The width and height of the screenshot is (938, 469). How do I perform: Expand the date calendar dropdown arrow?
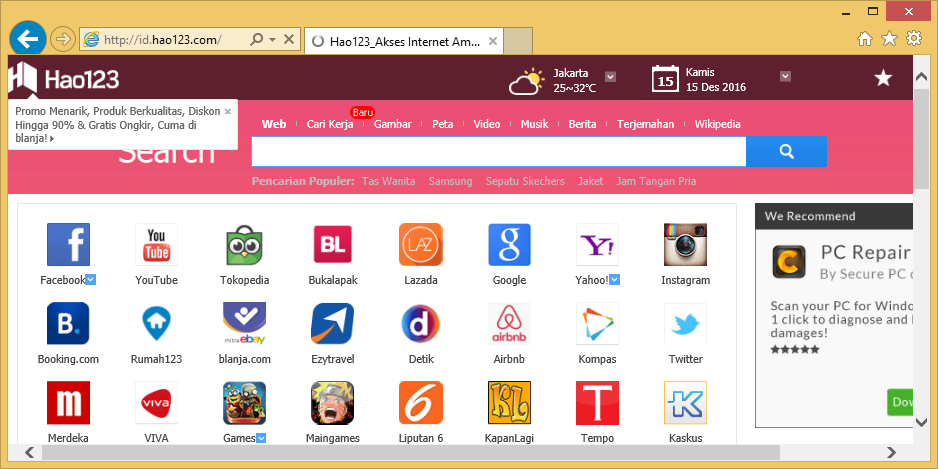(x=786, y=76)
